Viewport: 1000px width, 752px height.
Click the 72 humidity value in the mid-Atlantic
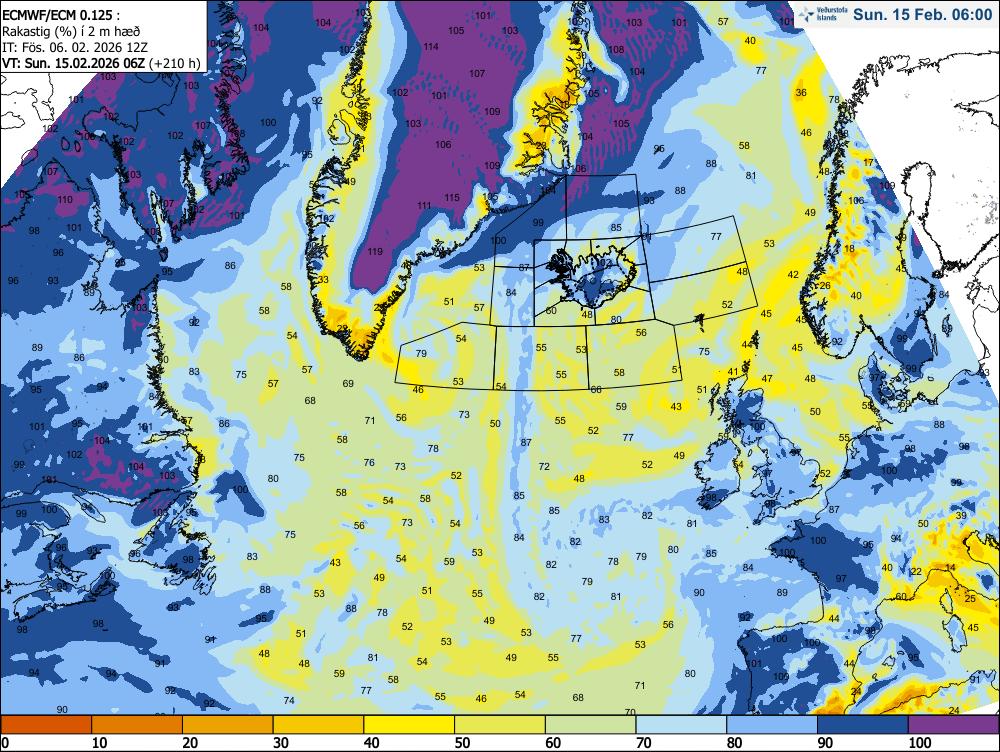click(544, 467)
